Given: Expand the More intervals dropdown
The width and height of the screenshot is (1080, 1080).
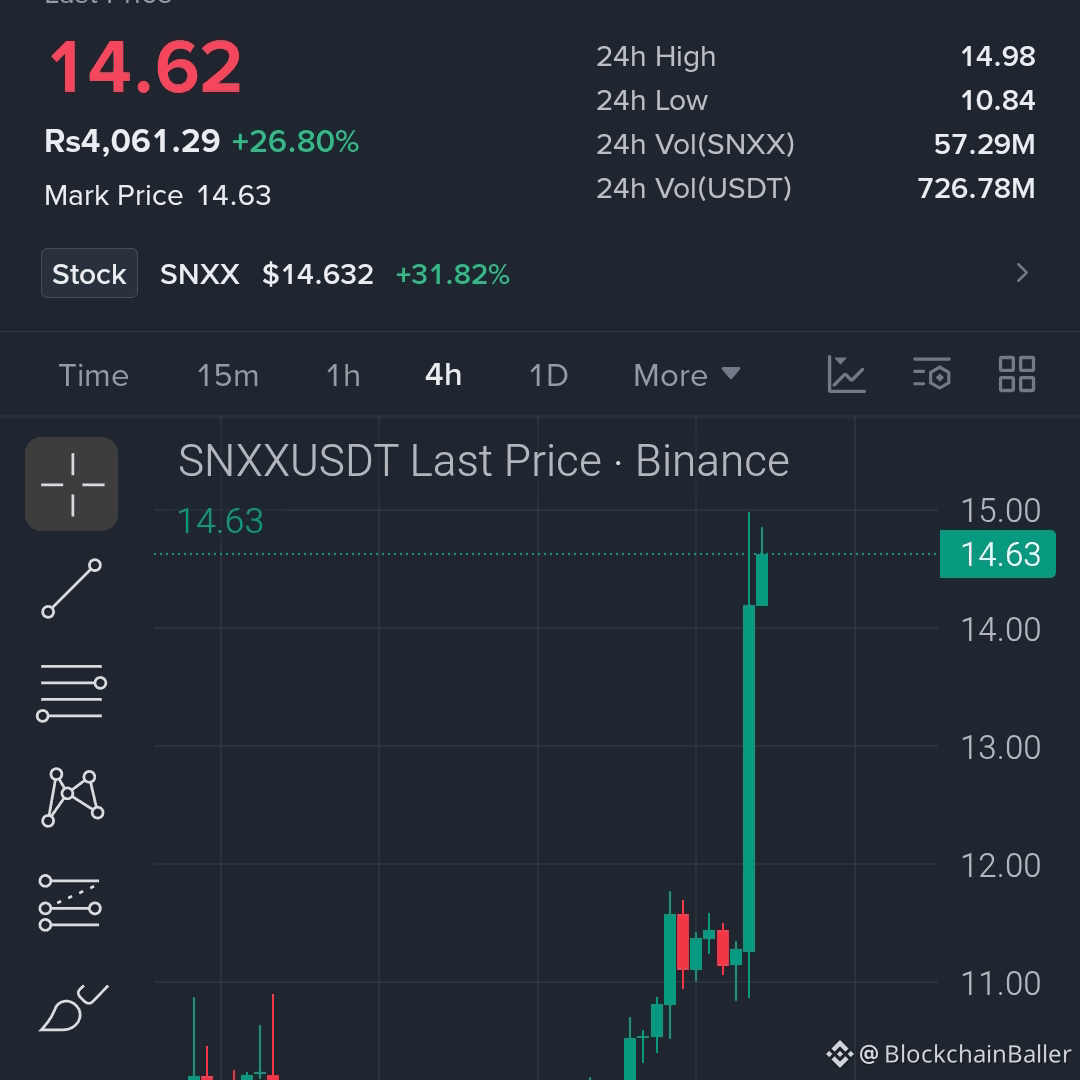Looking at the screenshot, I should tap(687, 375).
